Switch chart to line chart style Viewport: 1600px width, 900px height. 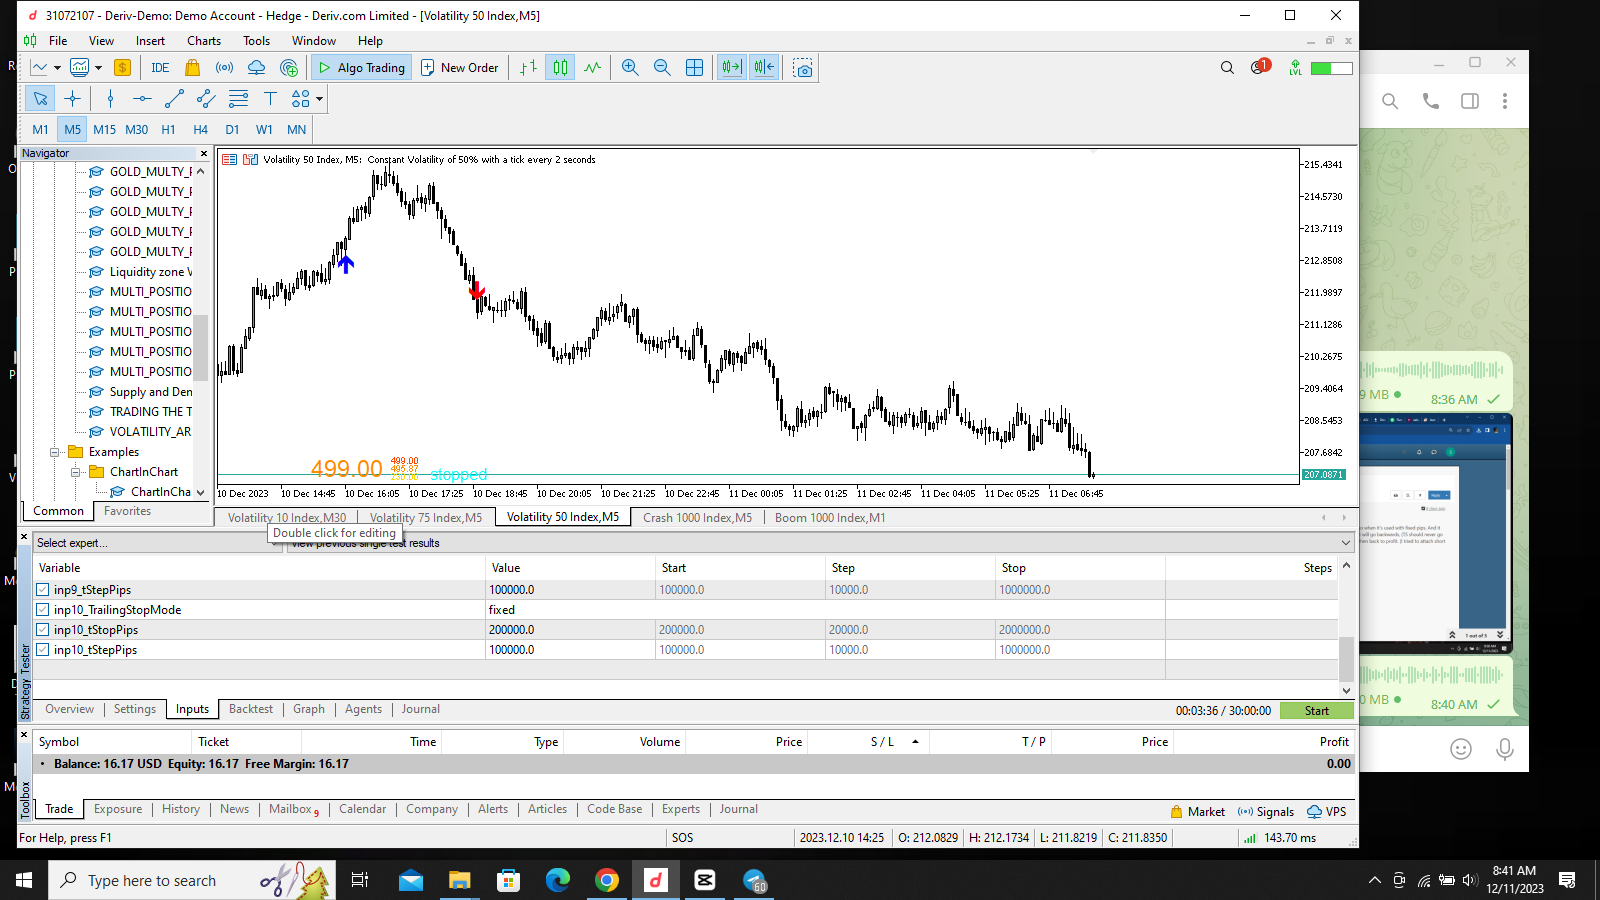point(592,68)
